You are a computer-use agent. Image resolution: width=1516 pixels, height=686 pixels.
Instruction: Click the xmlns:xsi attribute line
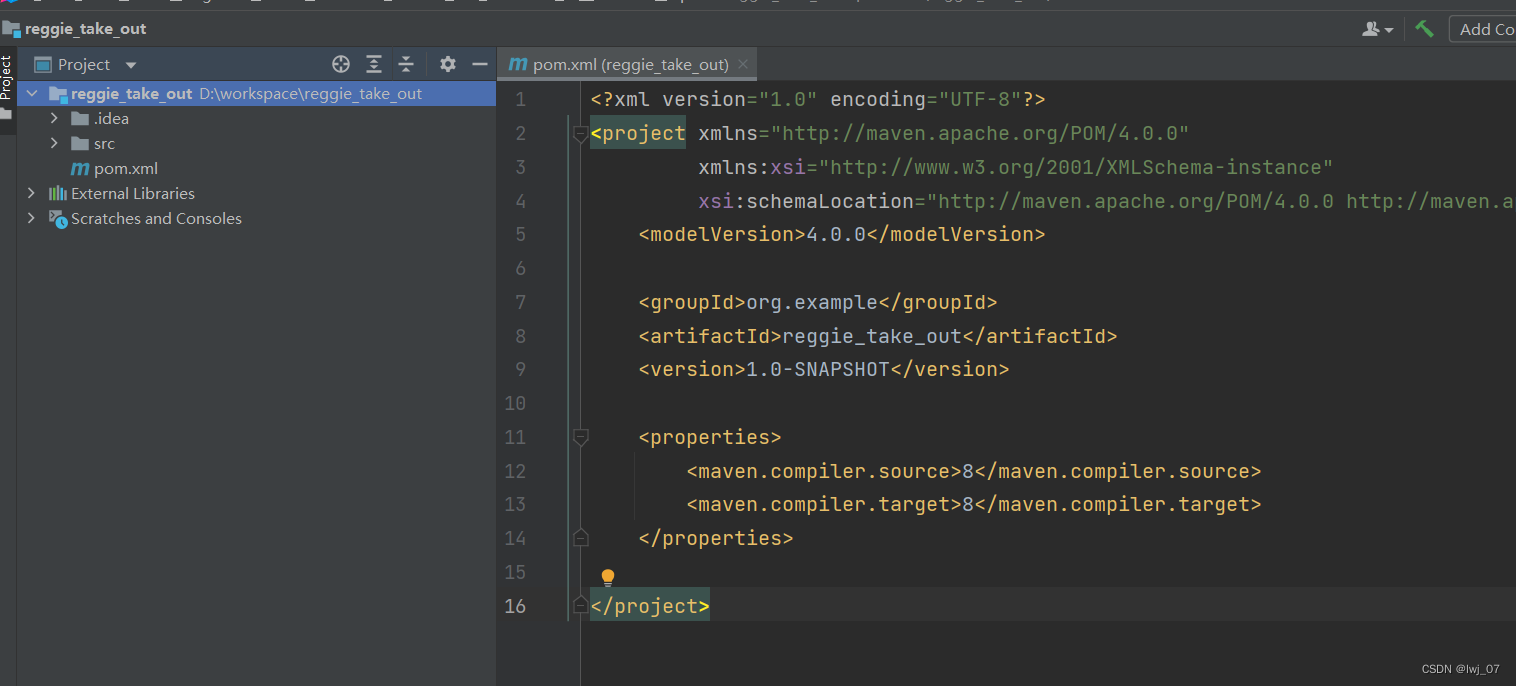point(1016,167)
